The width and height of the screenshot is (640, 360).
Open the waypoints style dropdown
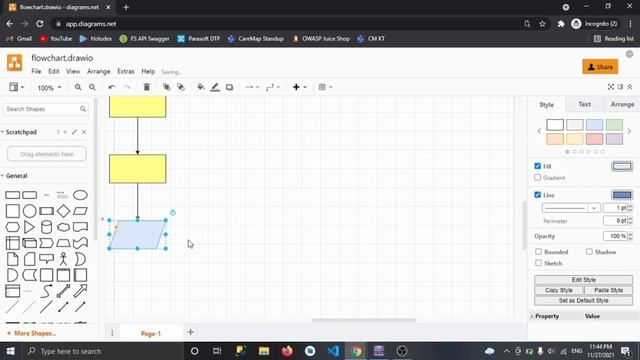click(272, 87)
